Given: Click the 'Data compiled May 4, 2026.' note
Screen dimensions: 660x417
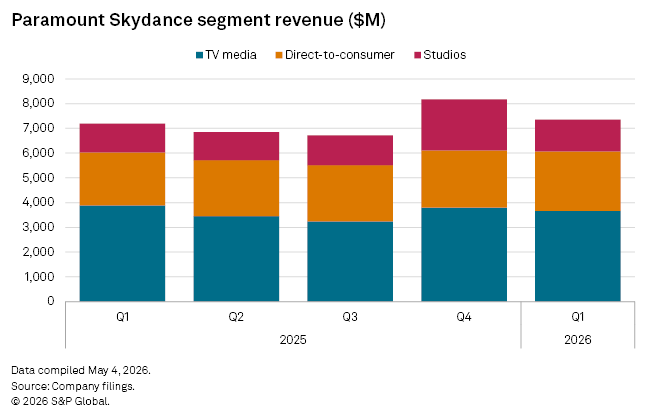Looking at the screenshot, I should pos(81,370).
